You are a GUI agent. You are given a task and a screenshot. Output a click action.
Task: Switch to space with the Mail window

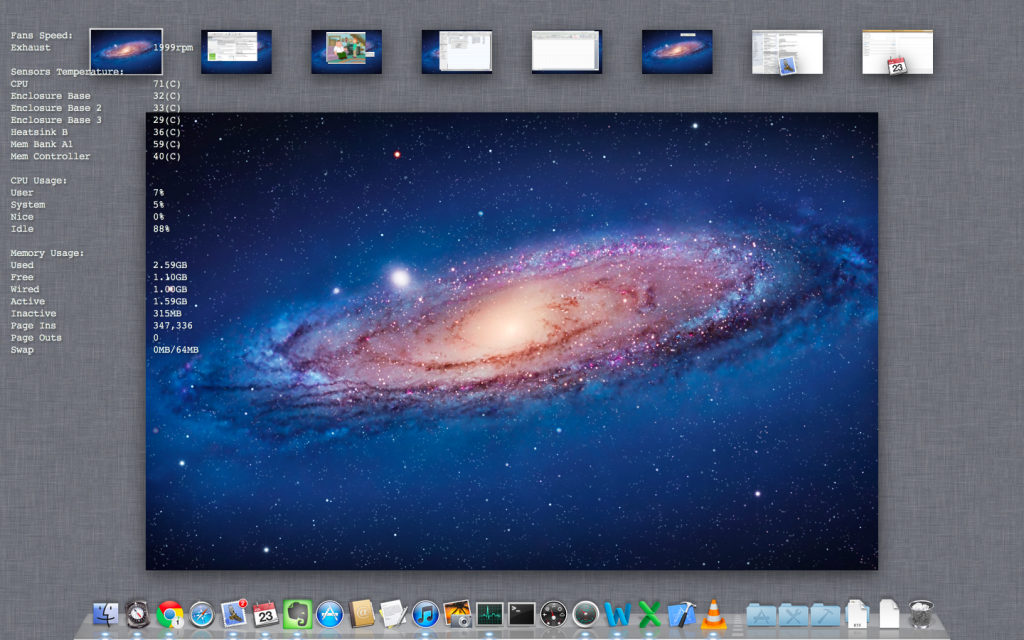(787, 52)
